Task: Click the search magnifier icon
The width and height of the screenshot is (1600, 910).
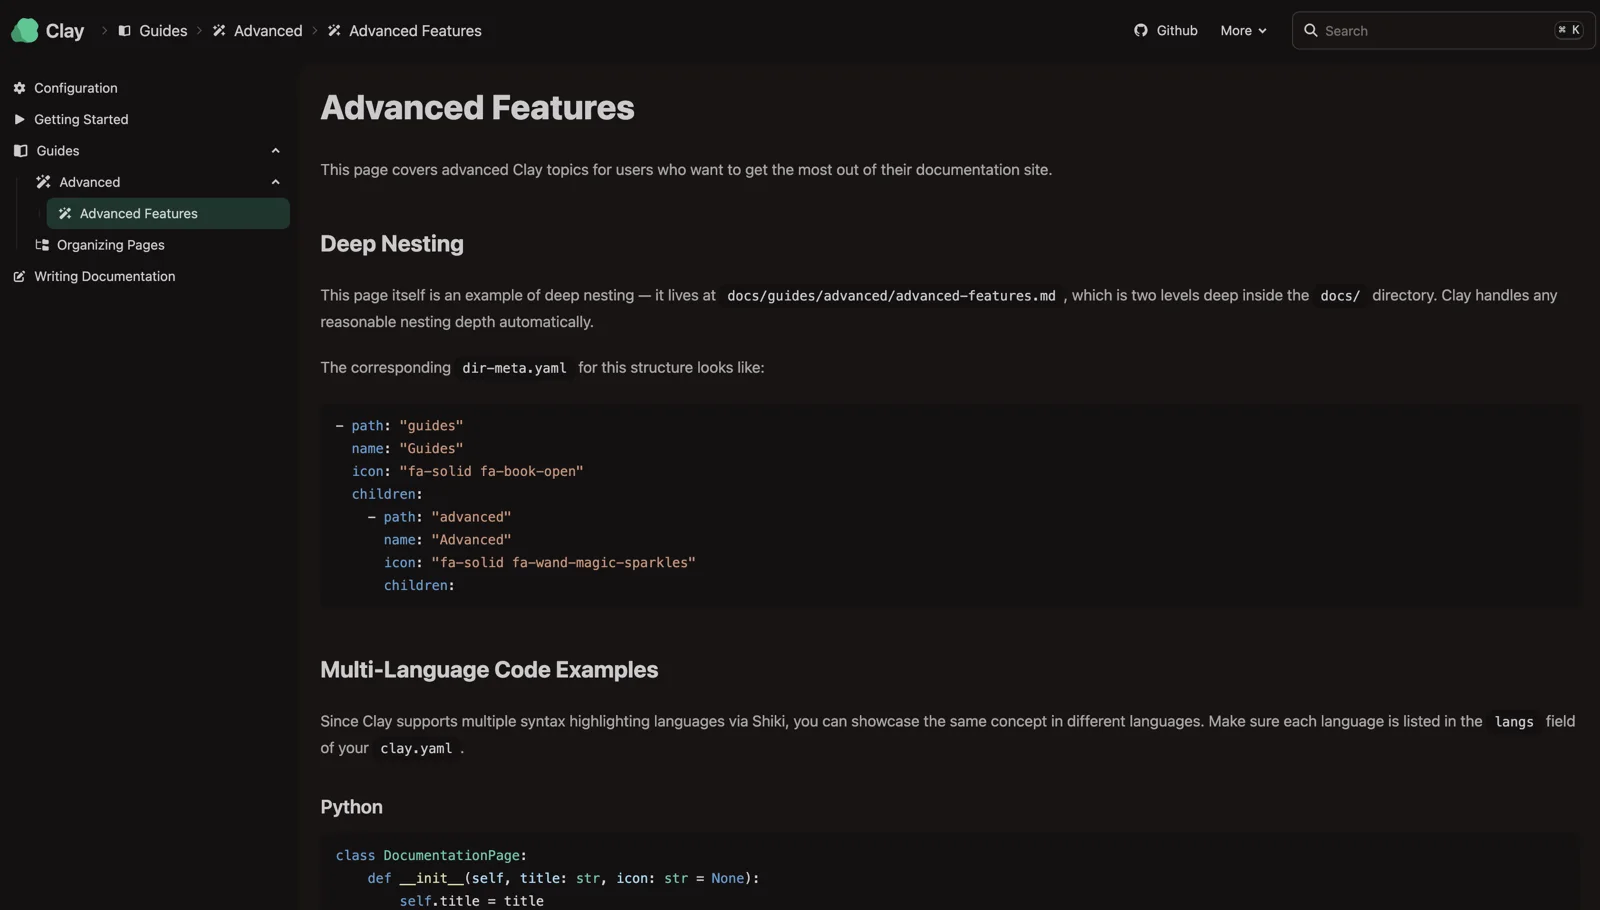Action: pos(1310,30)
